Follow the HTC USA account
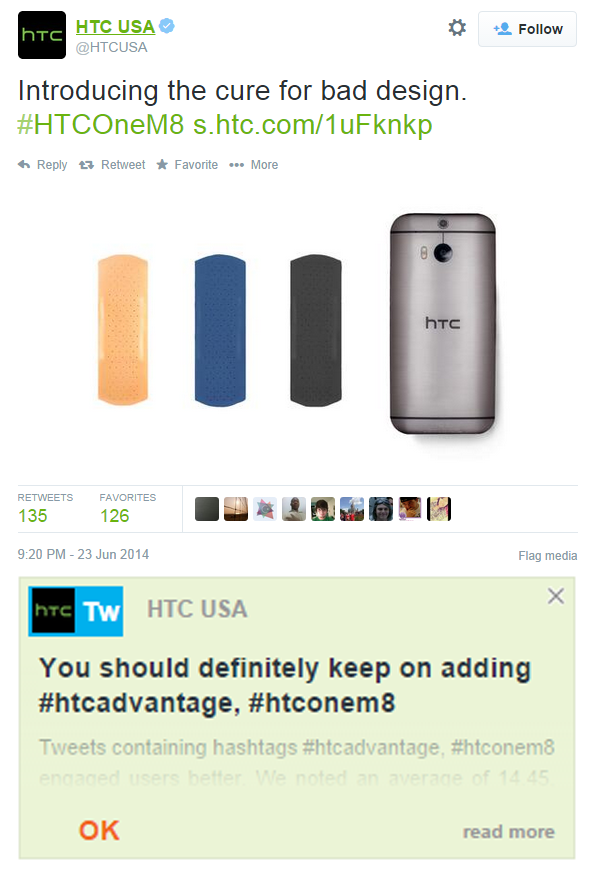The height and width of the screenshot is (892, 594). pyautogui.click(x=527, y=29)
